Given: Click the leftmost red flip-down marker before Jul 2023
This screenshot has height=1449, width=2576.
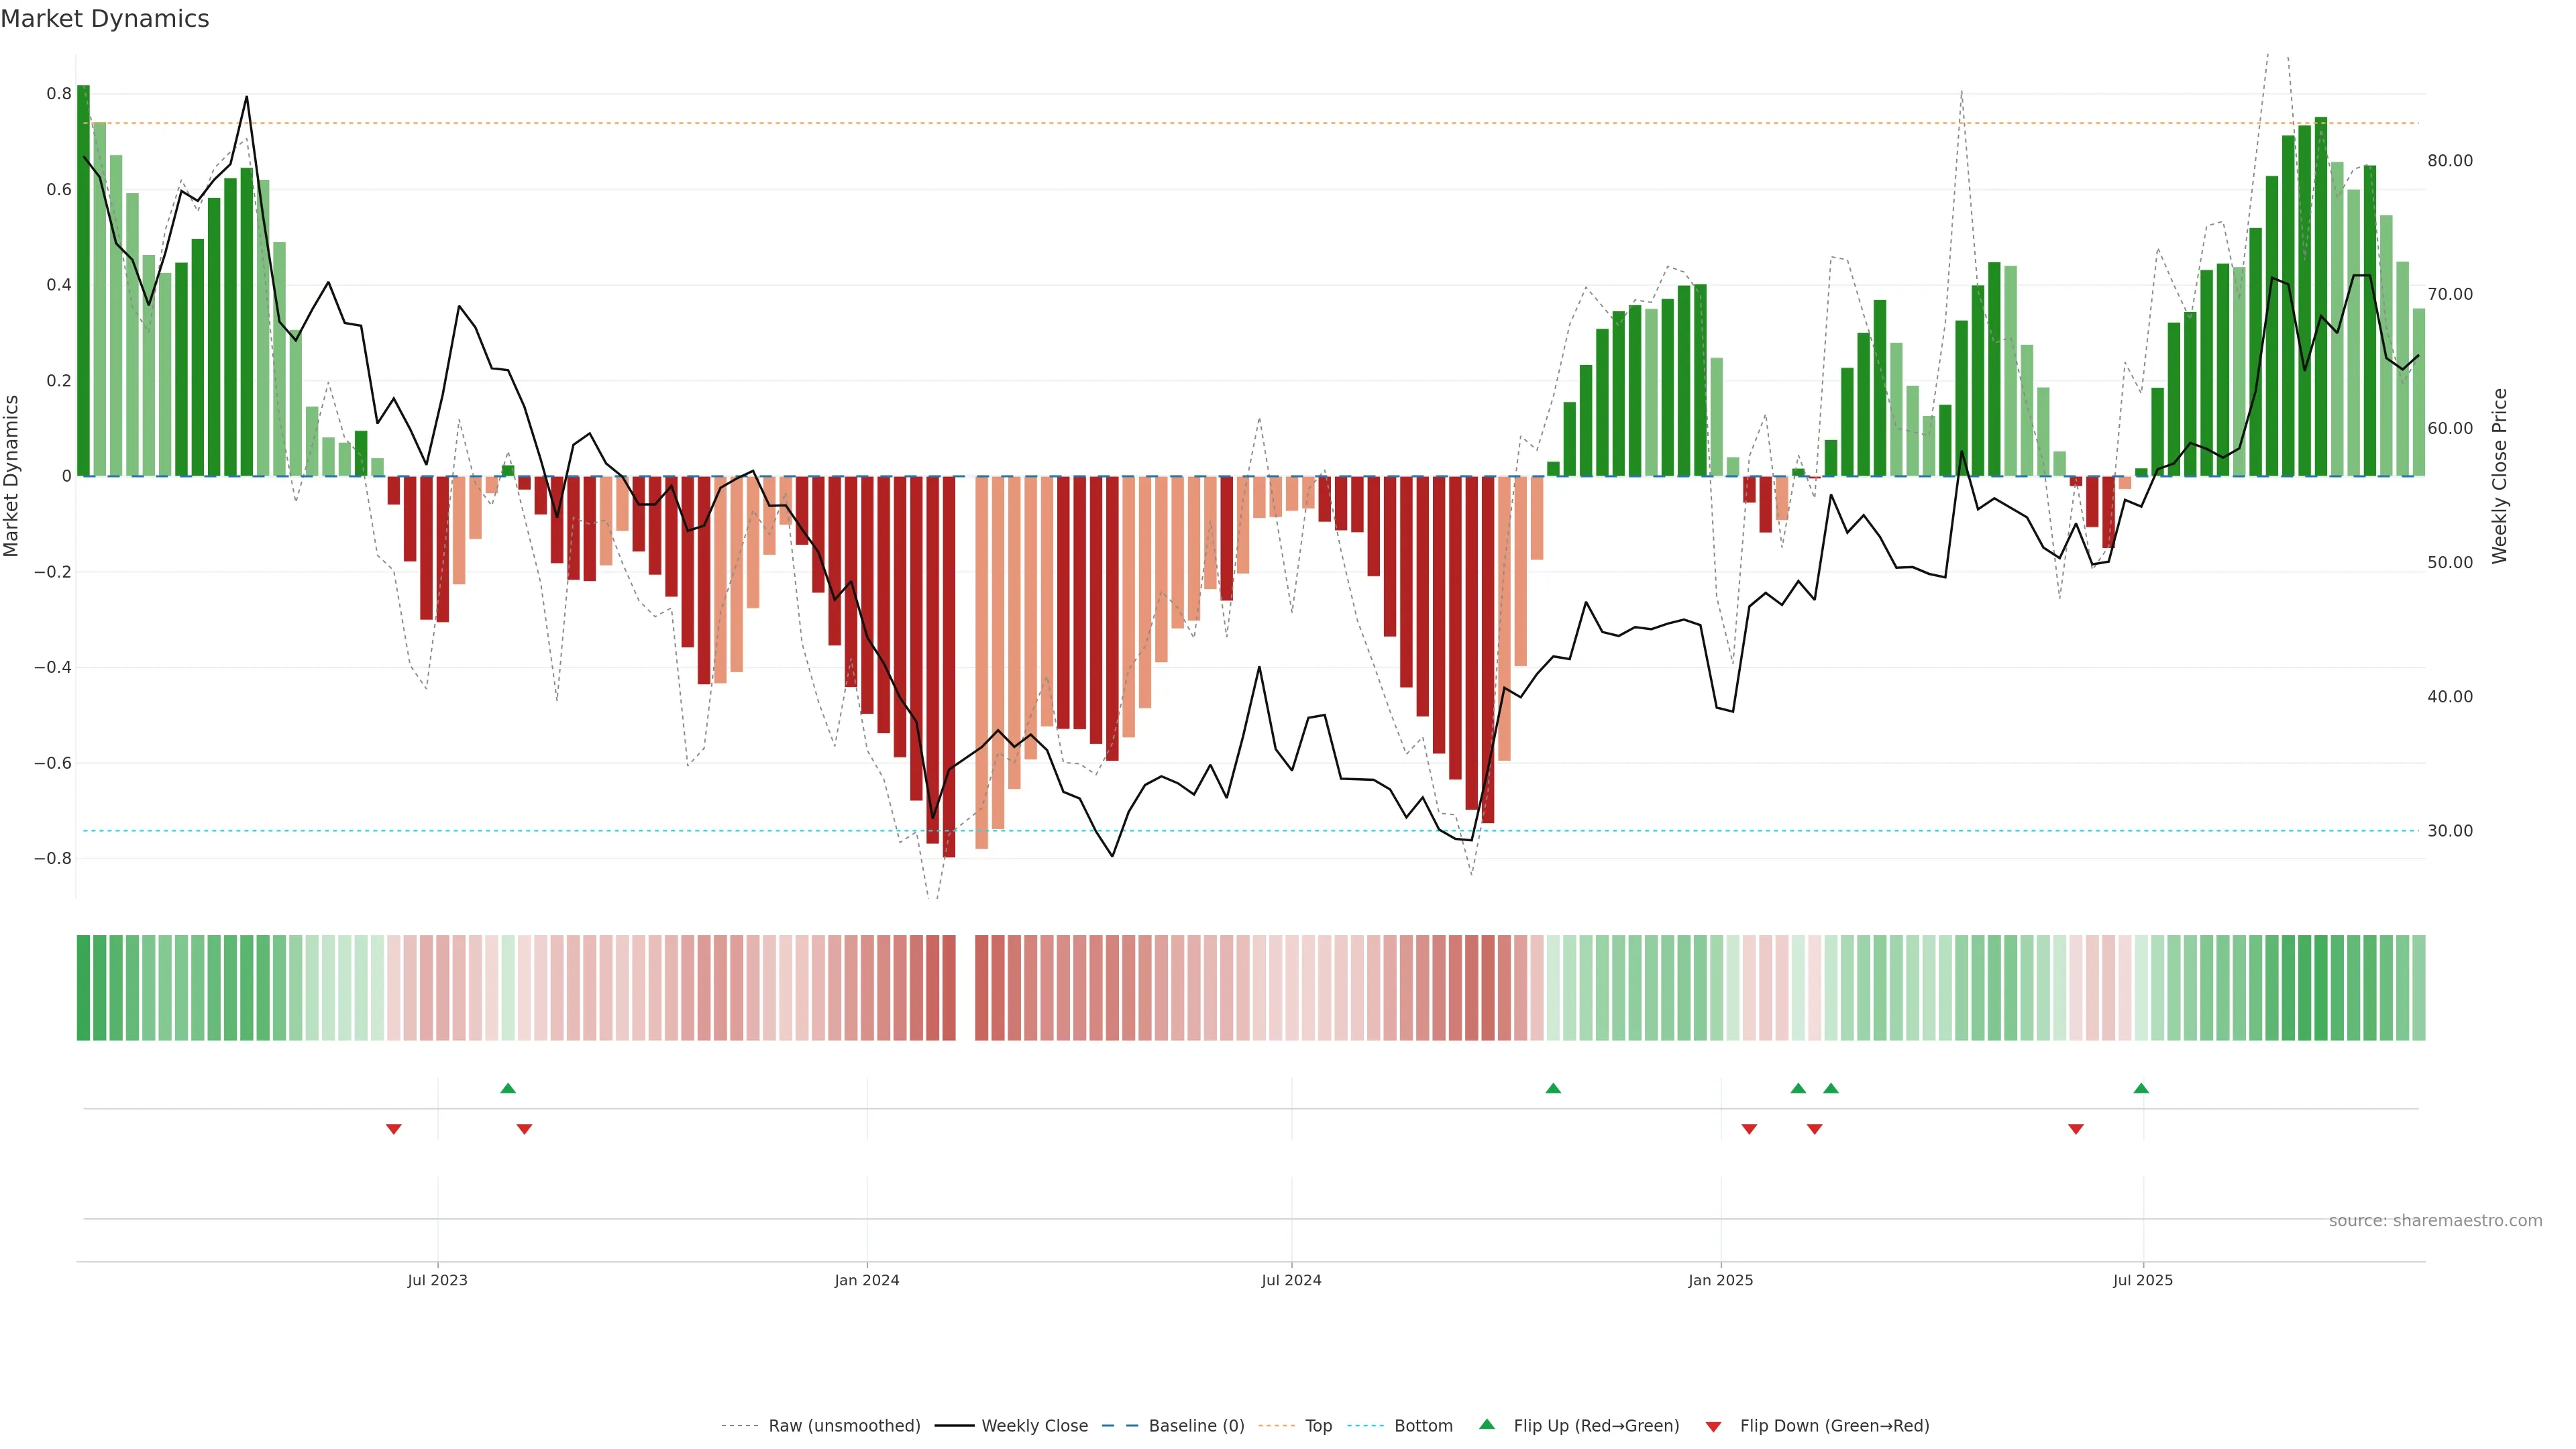Looking at the screenshot, I should point(394,1129).
